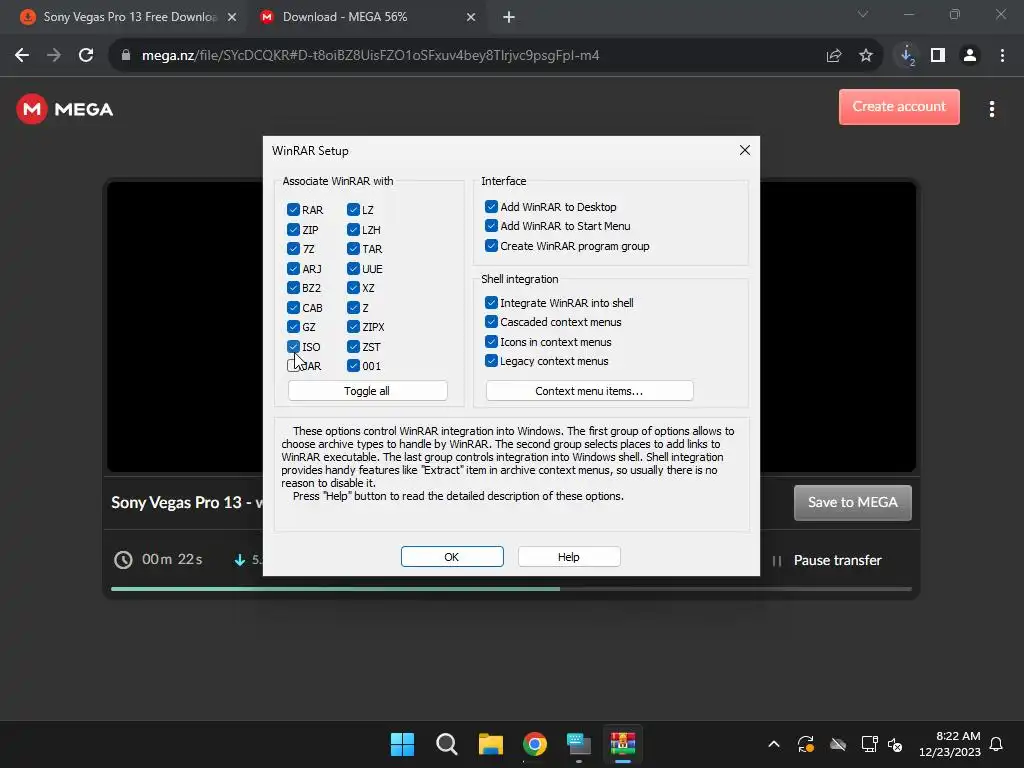Toggle Integrate WinRAR into shell
The width and height of the screenshot is (1024, 768).
[491, 302]
